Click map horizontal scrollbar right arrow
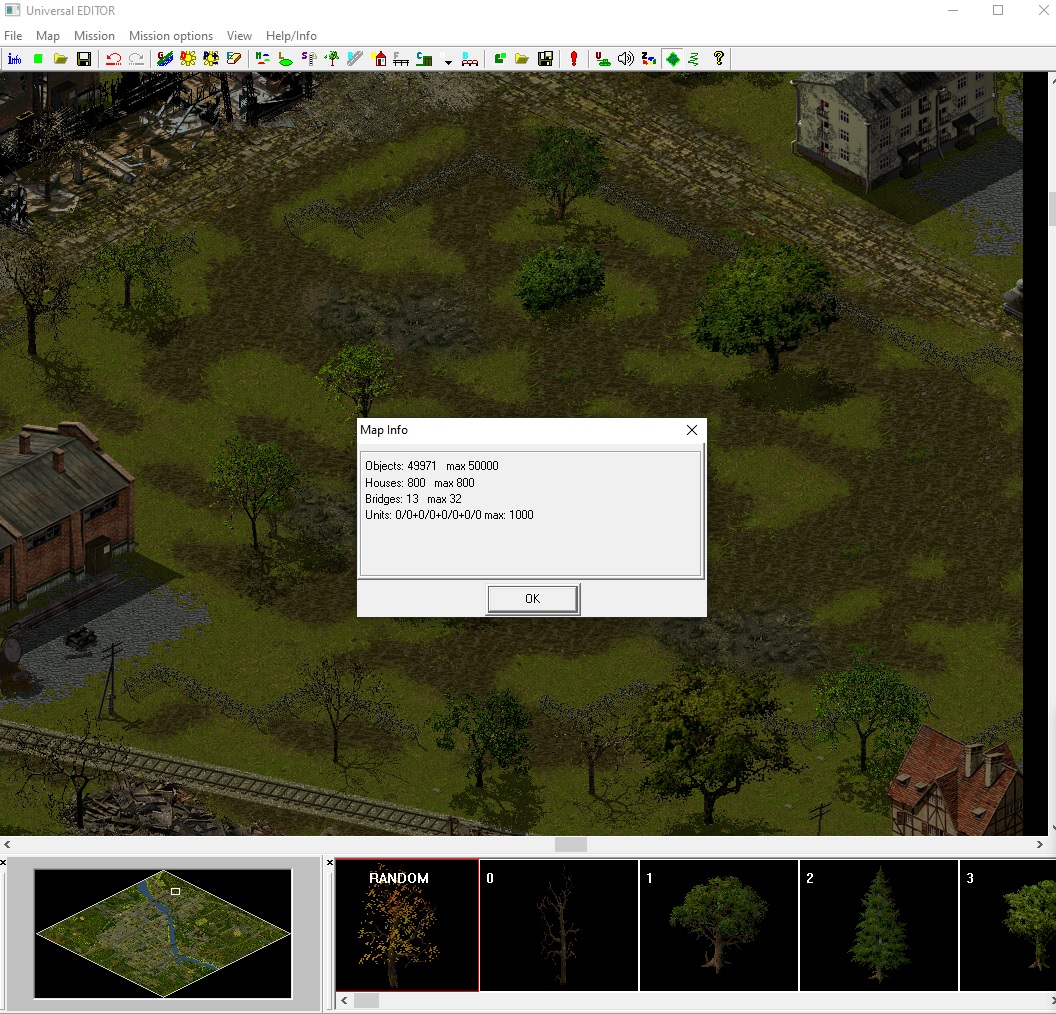 click(x=1039, y=844)
